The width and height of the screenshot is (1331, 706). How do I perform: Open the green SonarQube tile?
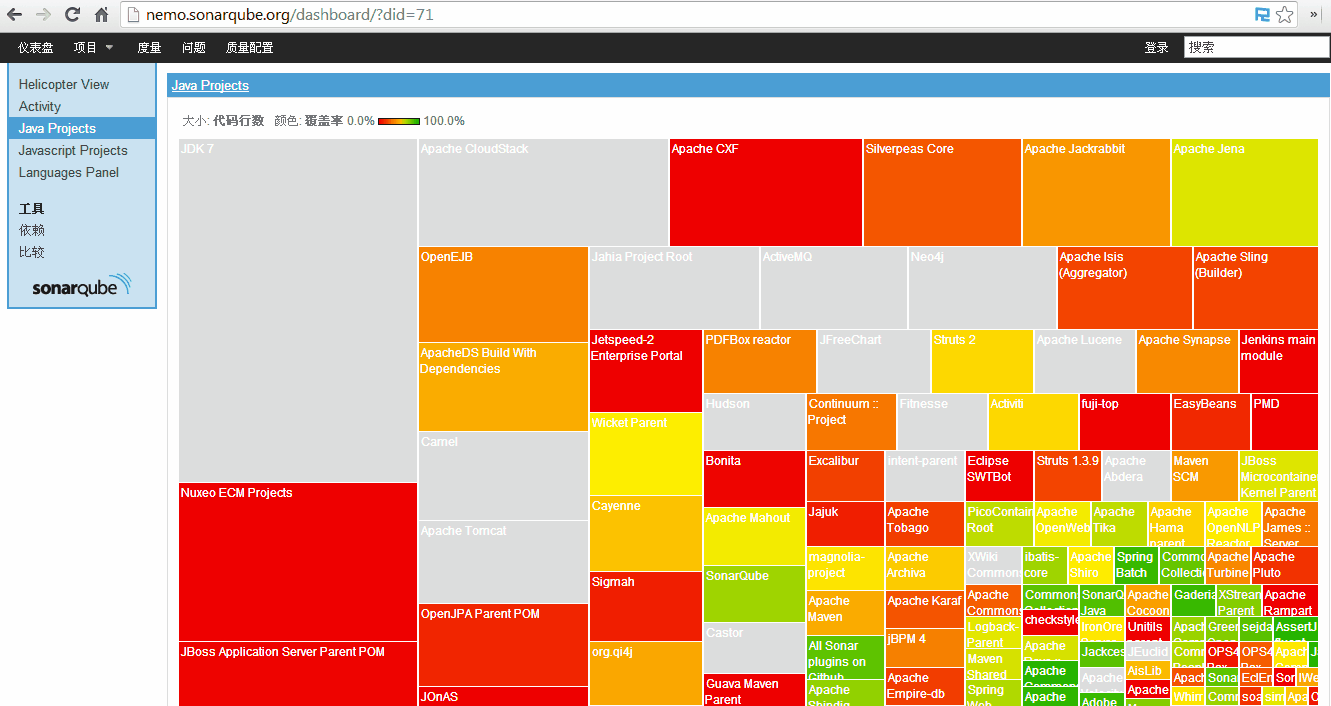coord(754,594)
